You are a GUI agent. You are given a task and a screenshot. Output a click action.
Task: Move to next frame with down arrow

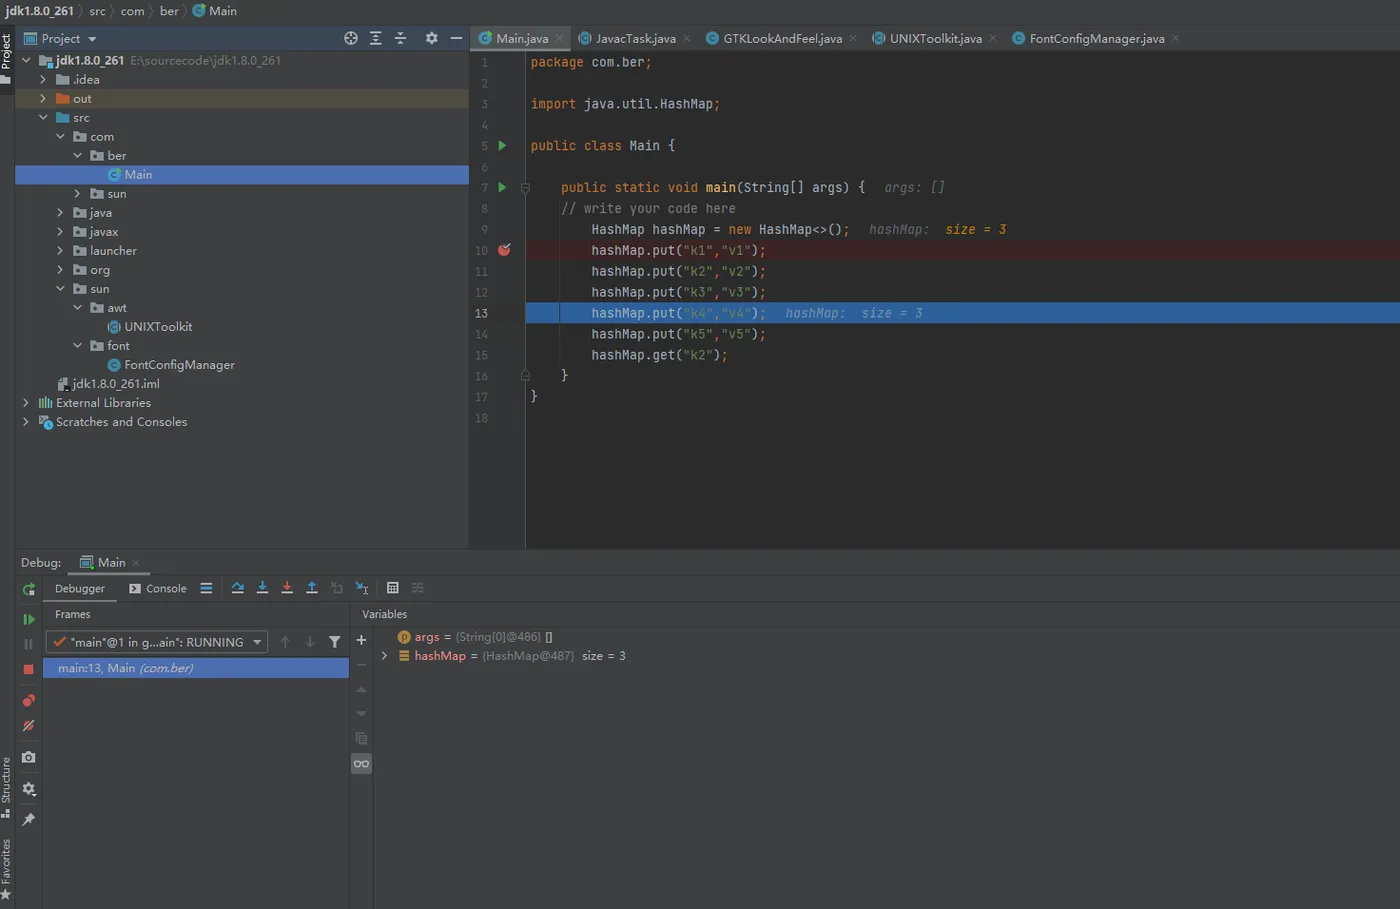(310, 642)
